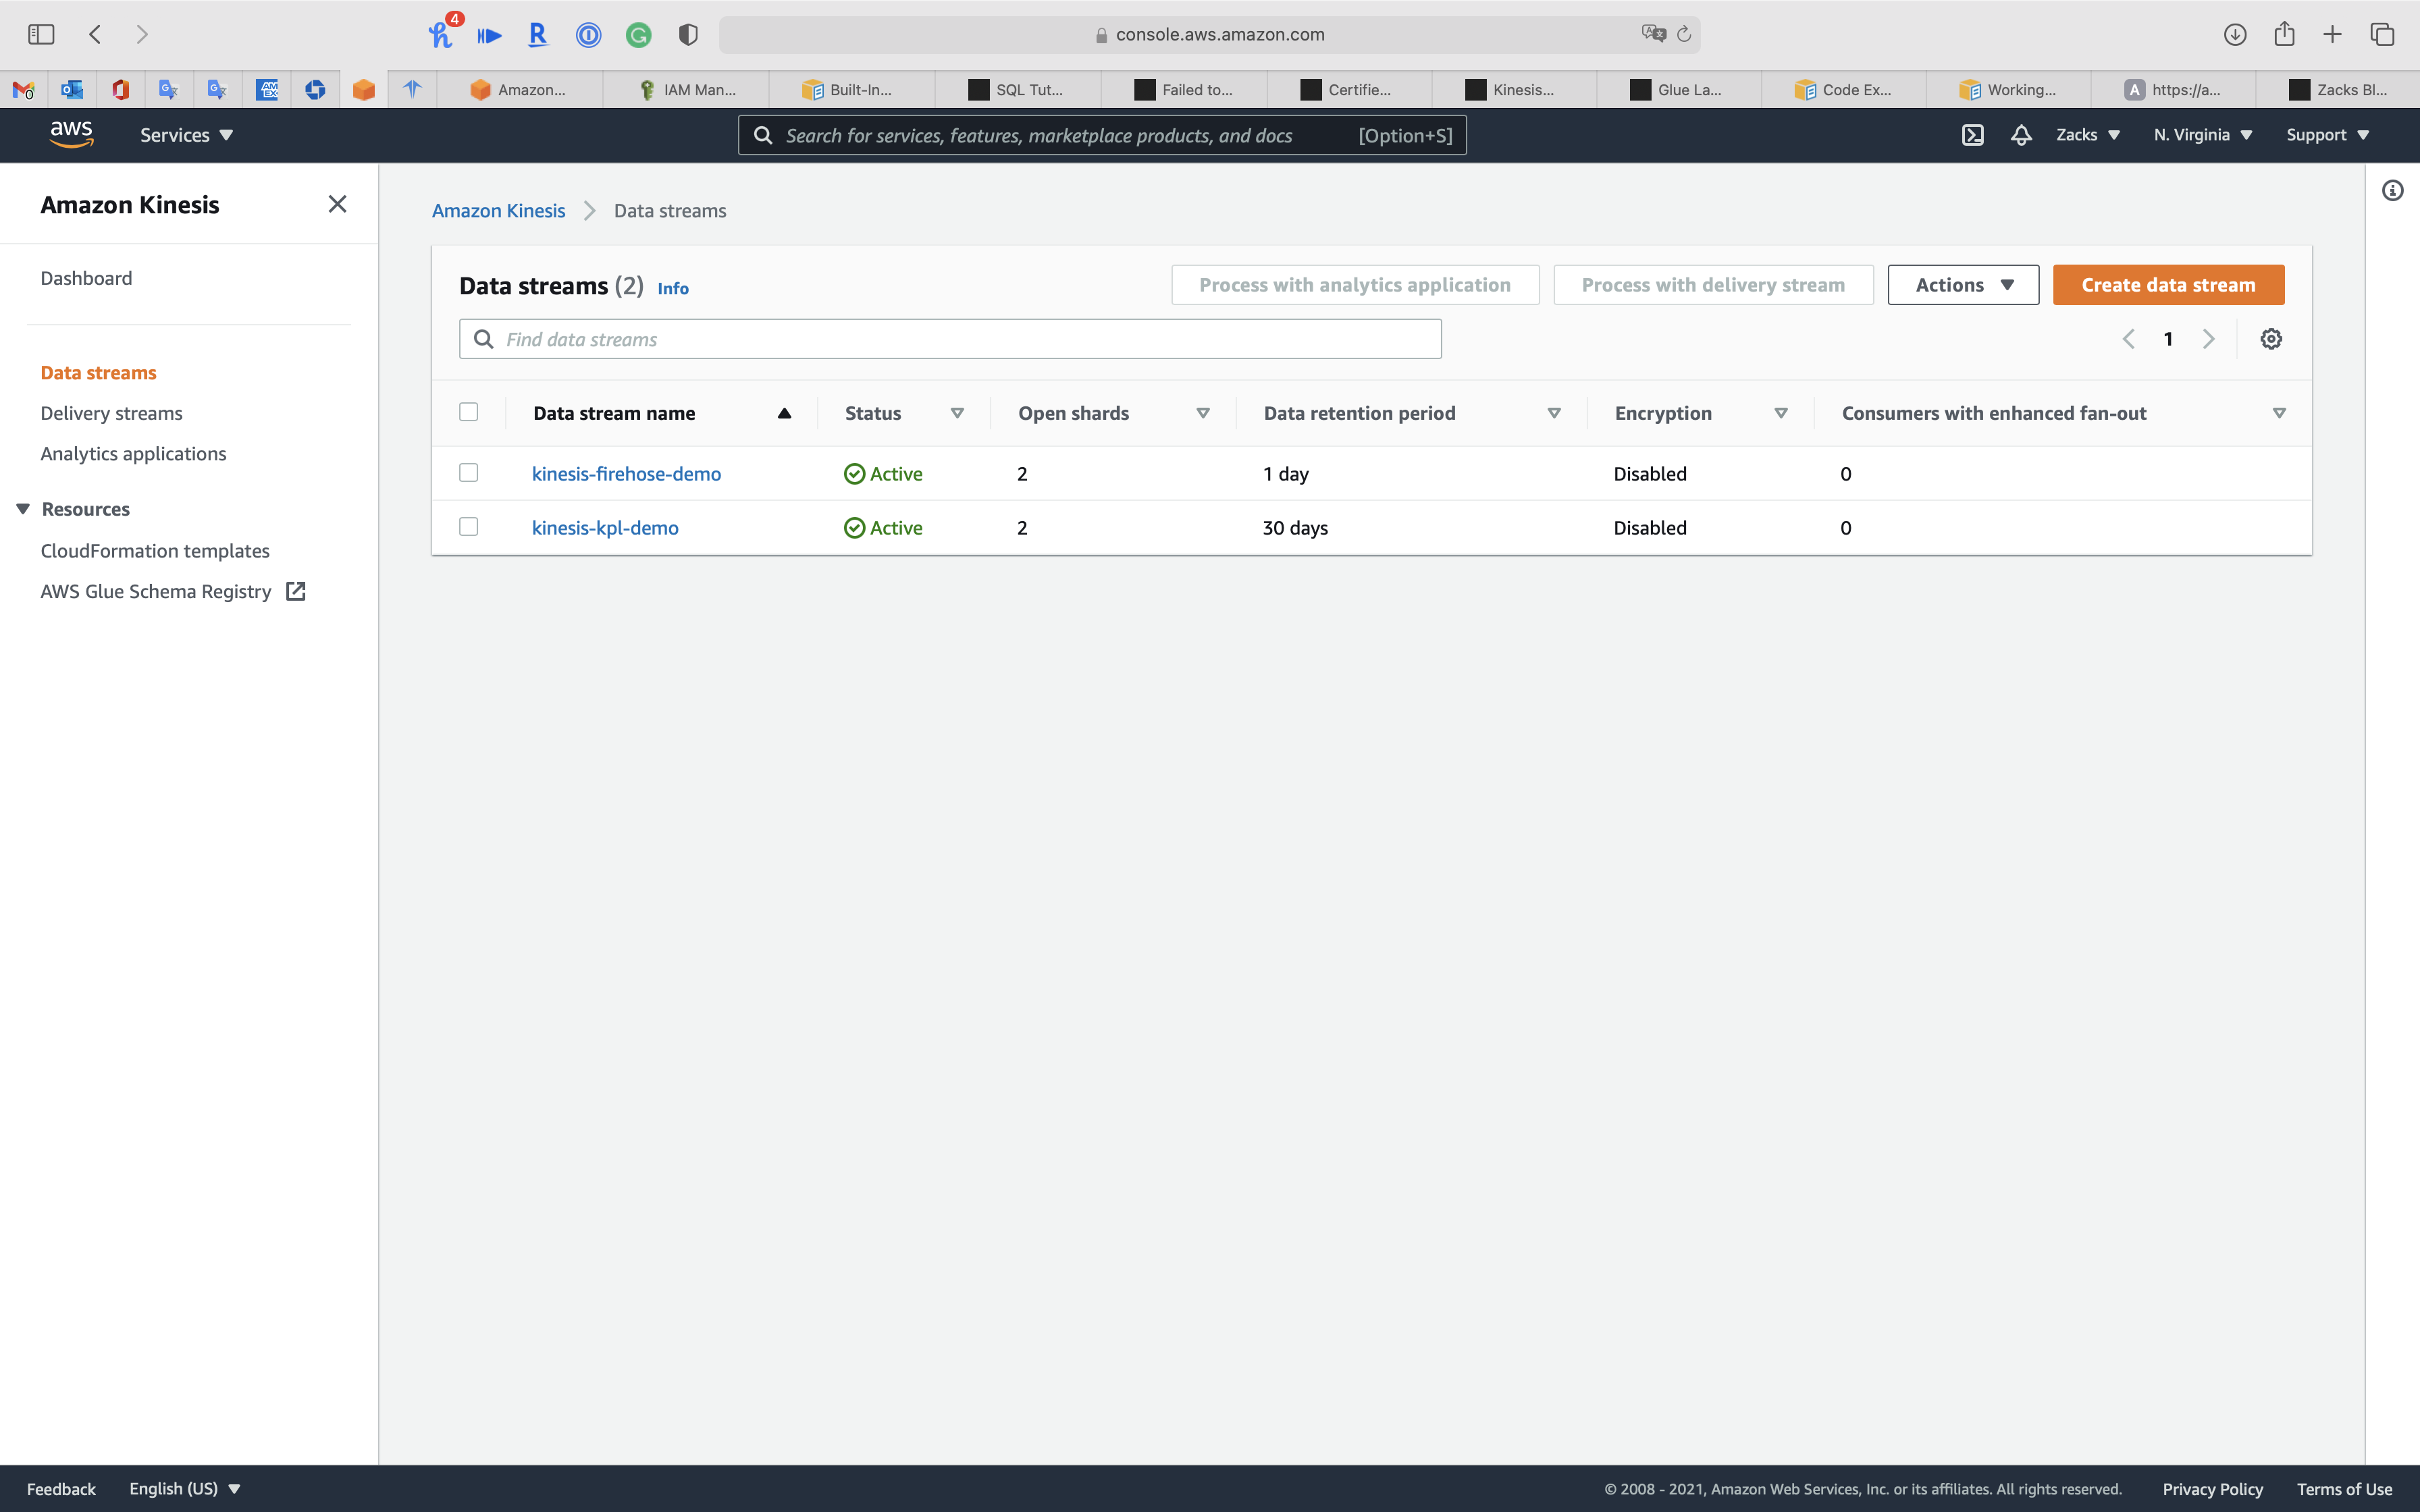The width and height of the screenshot is (2420, 1512).
Task: Click the notifications bell icon
Action: tap(2021, 135)
